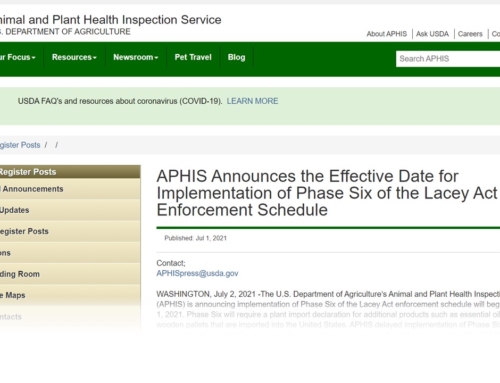The image size is (500, 383).
Task: Open the Our Focus dropdown menu
Action: tap(17, 57)
